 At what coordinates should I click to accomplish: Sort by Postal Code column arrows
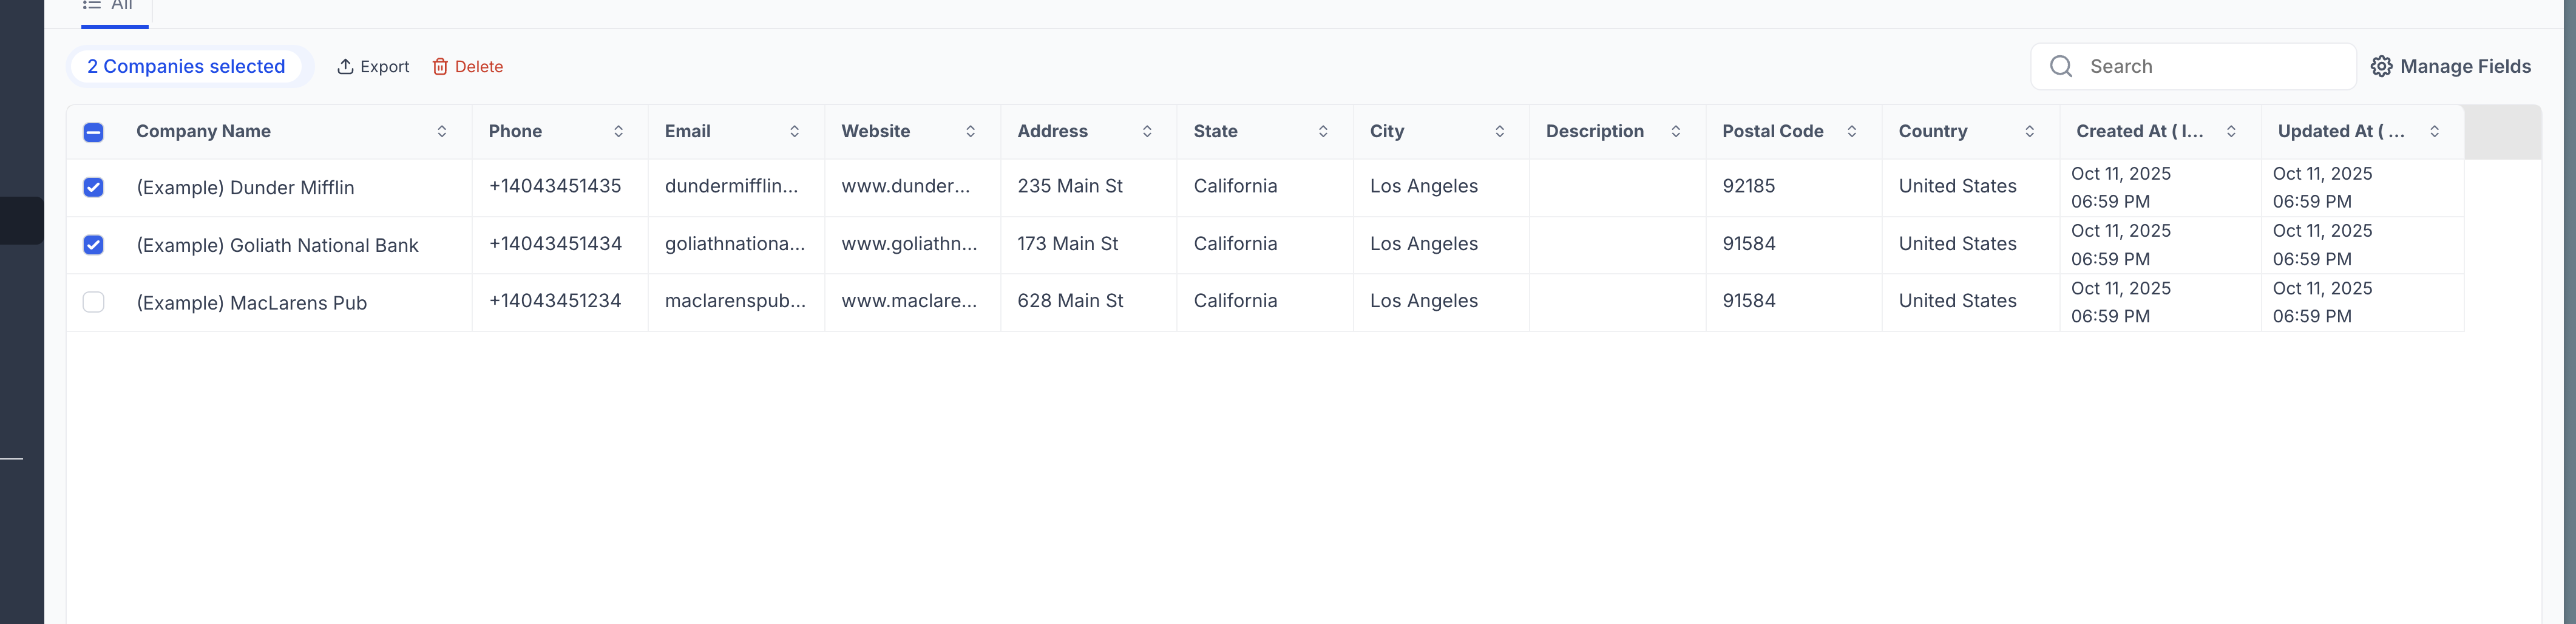click(1852, 131)
